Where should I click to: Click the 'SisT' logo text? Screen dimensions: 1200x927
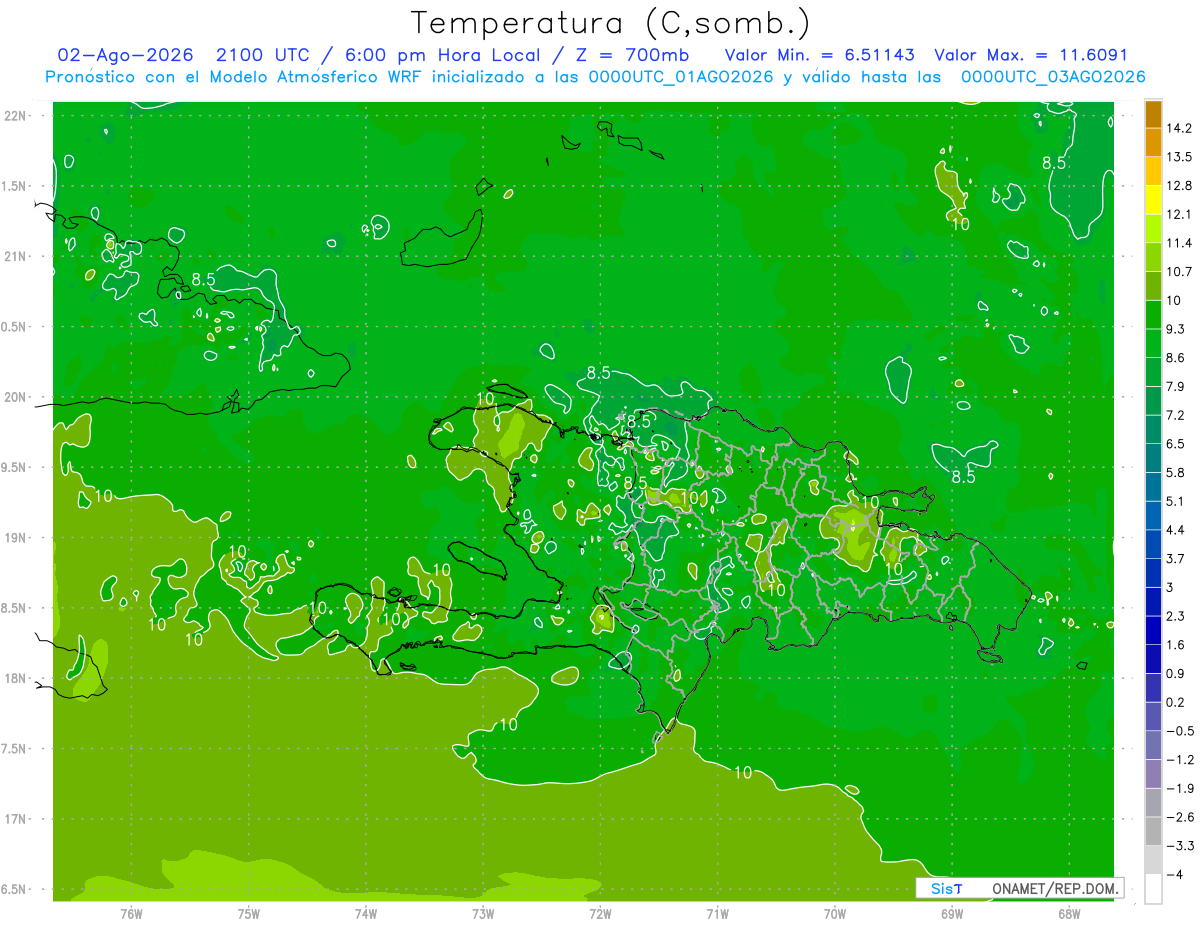pyautogui.click(x=946, y=888)
